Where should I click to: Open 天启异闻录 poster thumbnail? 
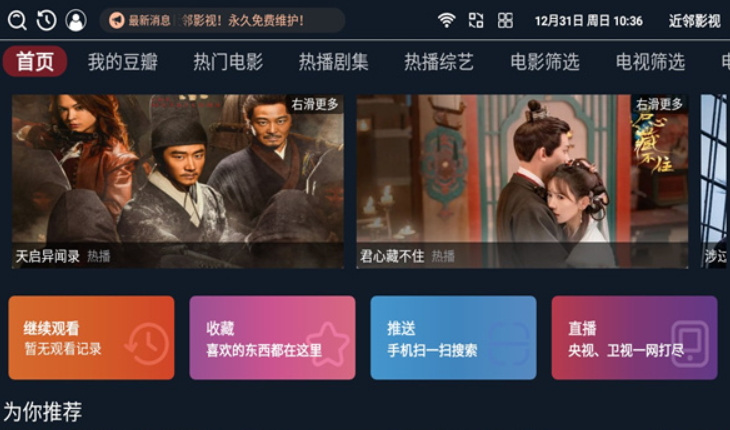click(x=178, y=181)
